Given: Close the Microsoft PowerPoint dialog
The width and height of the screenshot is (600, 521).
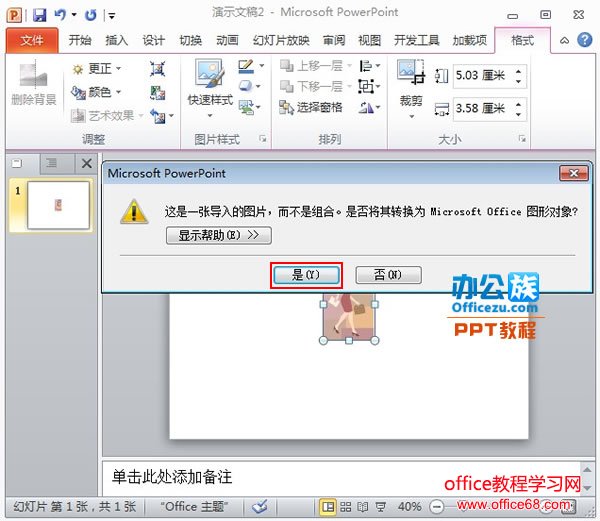Looking at the screenshot, I should [573, 173].
